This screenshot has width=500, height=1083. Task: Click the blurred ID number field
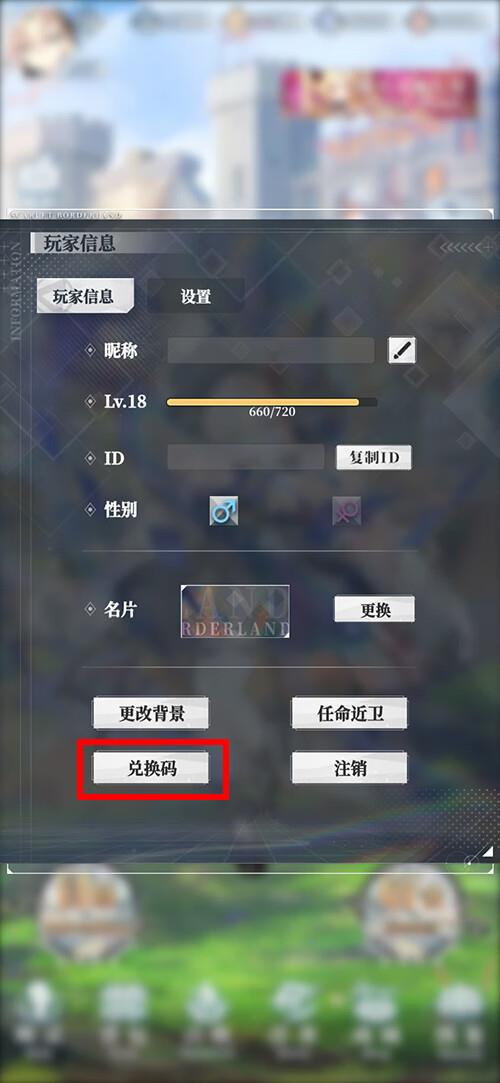[x=246, y=457]
